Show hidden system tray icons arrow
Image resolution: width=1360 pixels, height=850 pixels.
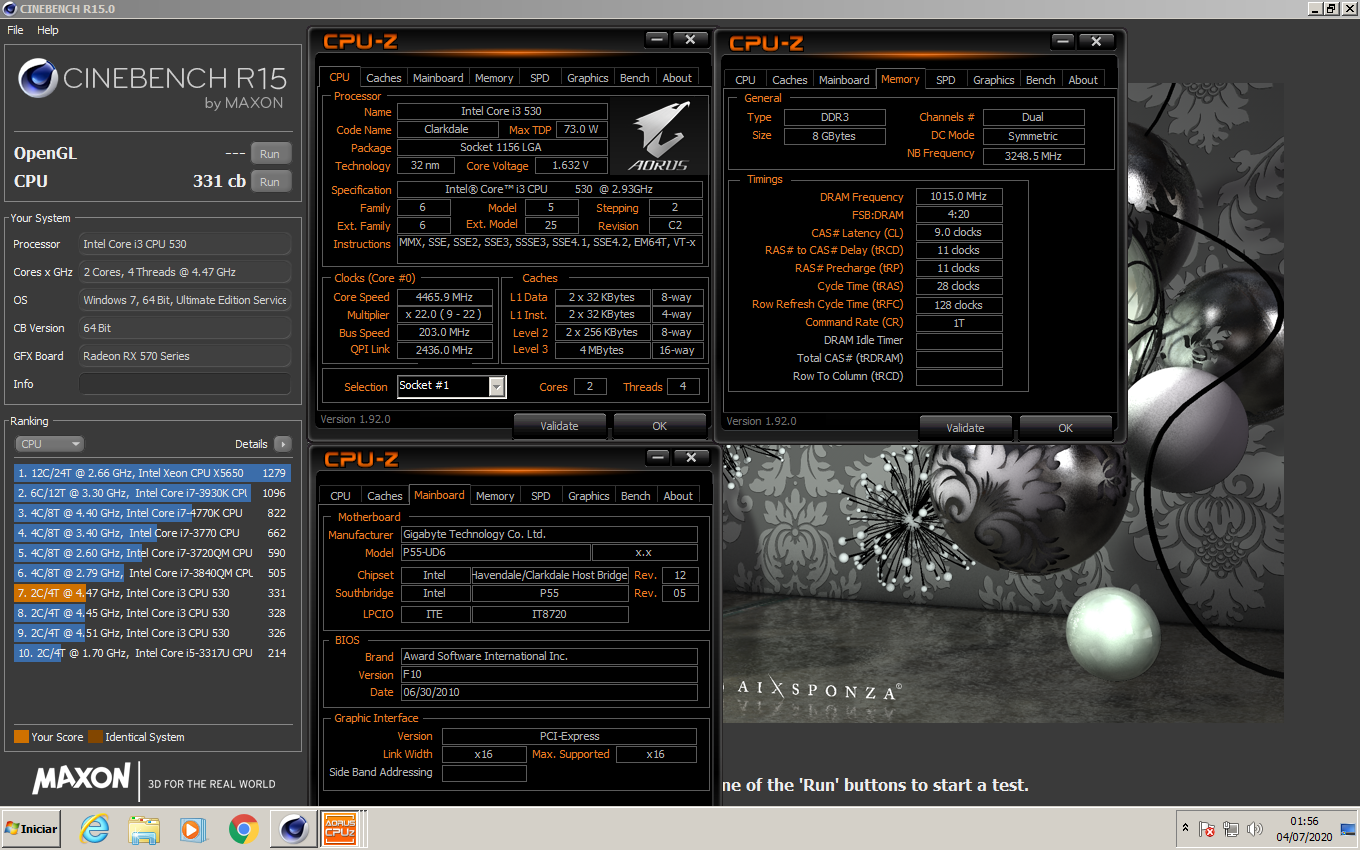1186,829
